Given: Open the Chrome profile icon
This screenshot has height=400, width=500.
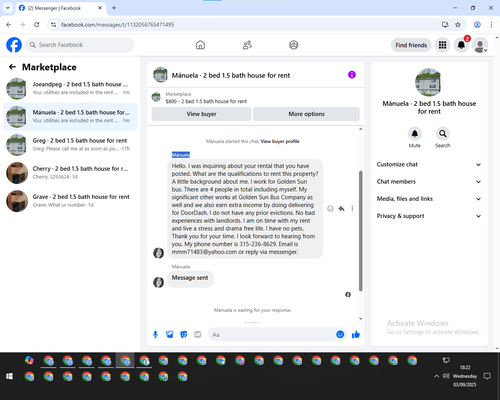Looking at the screenshot, I should (477, 25).
